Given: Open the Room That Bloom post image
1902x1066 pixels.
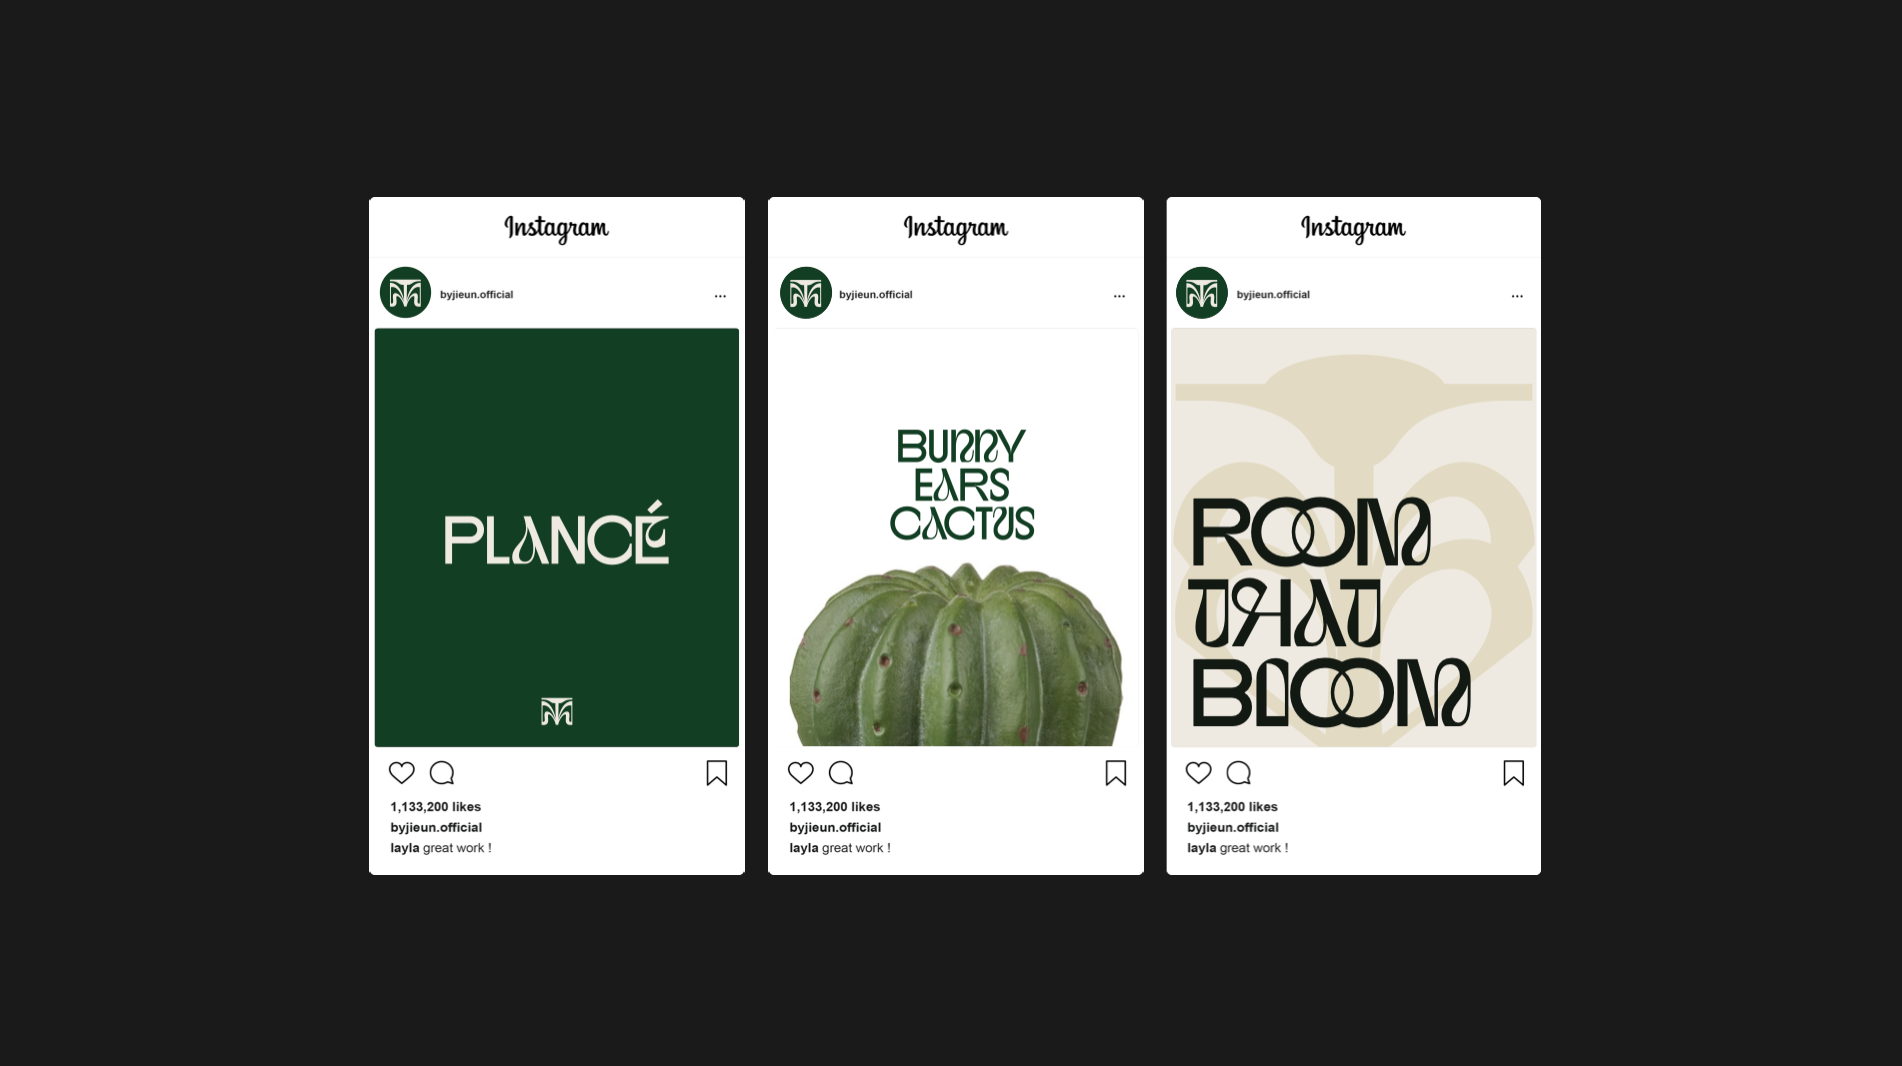Looking at the screenshot, I should [x=1353, y=538].
